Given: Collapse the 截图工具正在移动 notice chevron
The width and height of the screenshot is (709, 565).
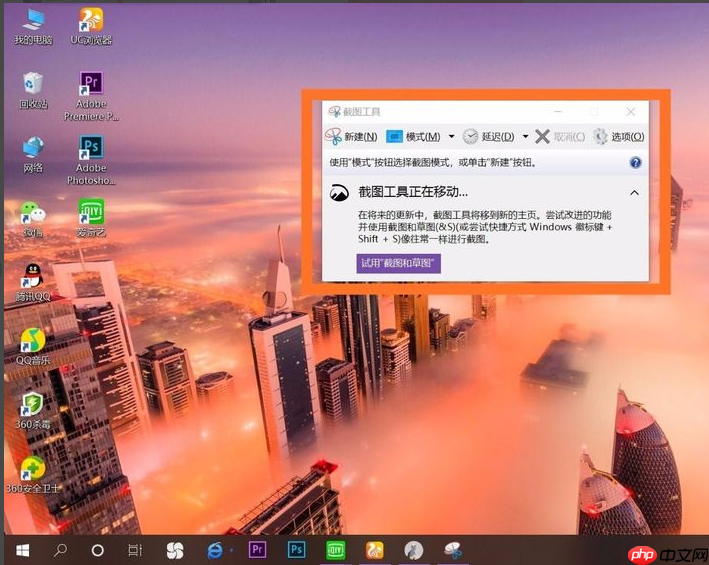Looking at the screenshot, I should click(634, 193).
